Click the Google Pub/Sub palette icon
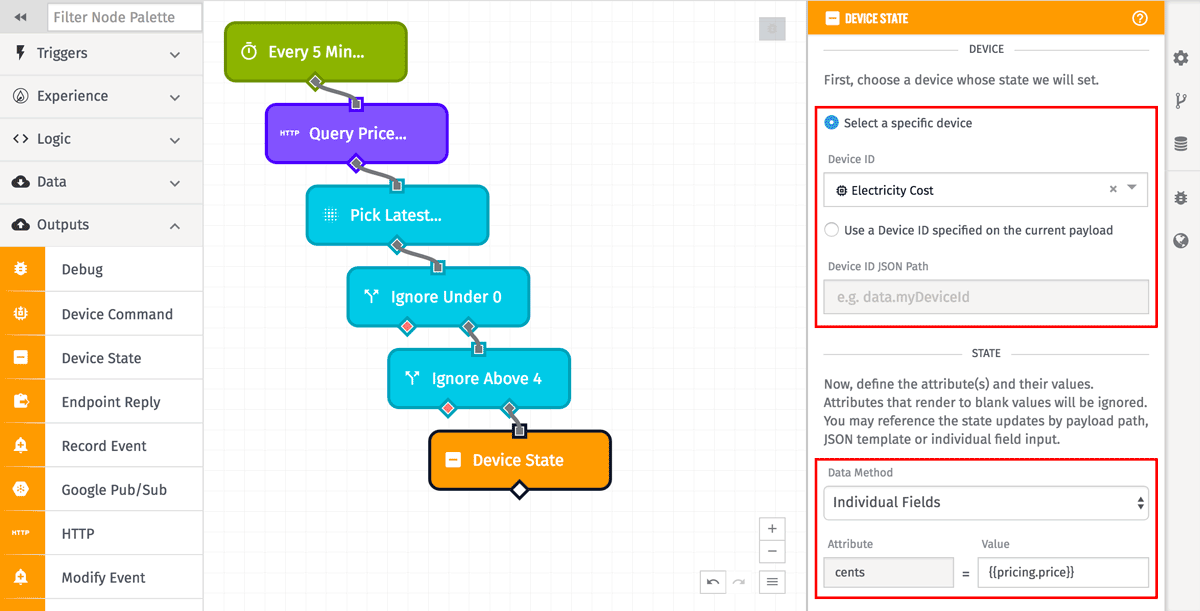Screen dimensions: 1200x611 [x=21, y=490]
